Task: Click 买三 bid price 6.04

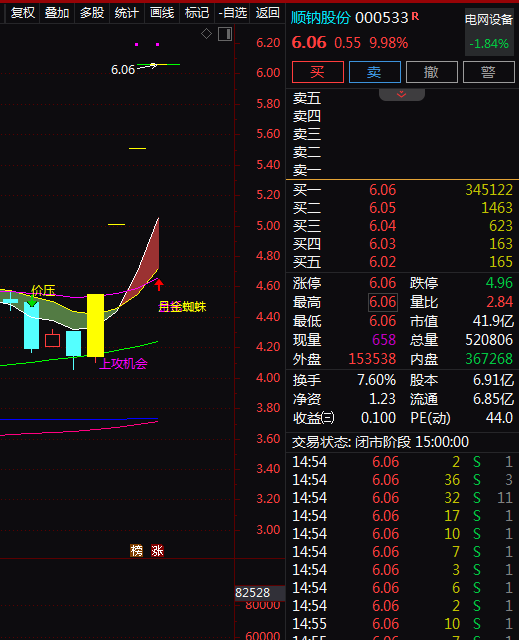Action: click(x=382, y=226)
